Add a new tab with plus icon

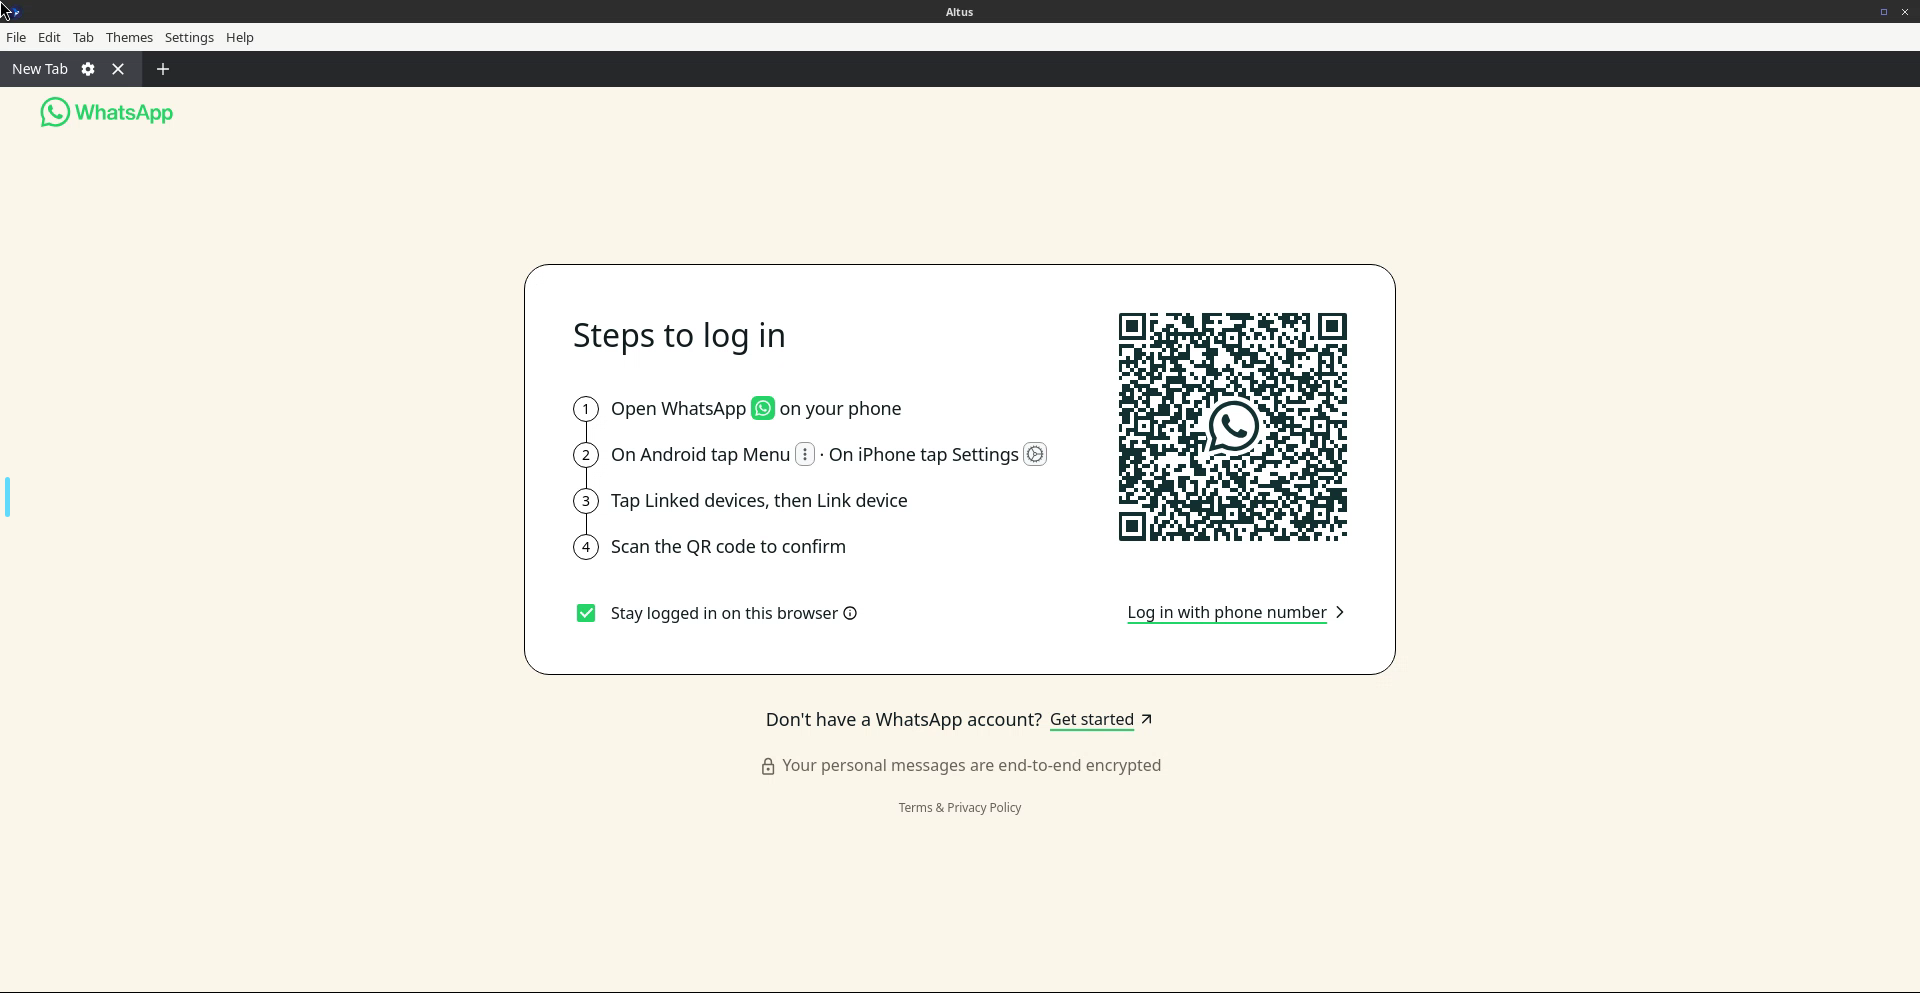click(163, 69)
